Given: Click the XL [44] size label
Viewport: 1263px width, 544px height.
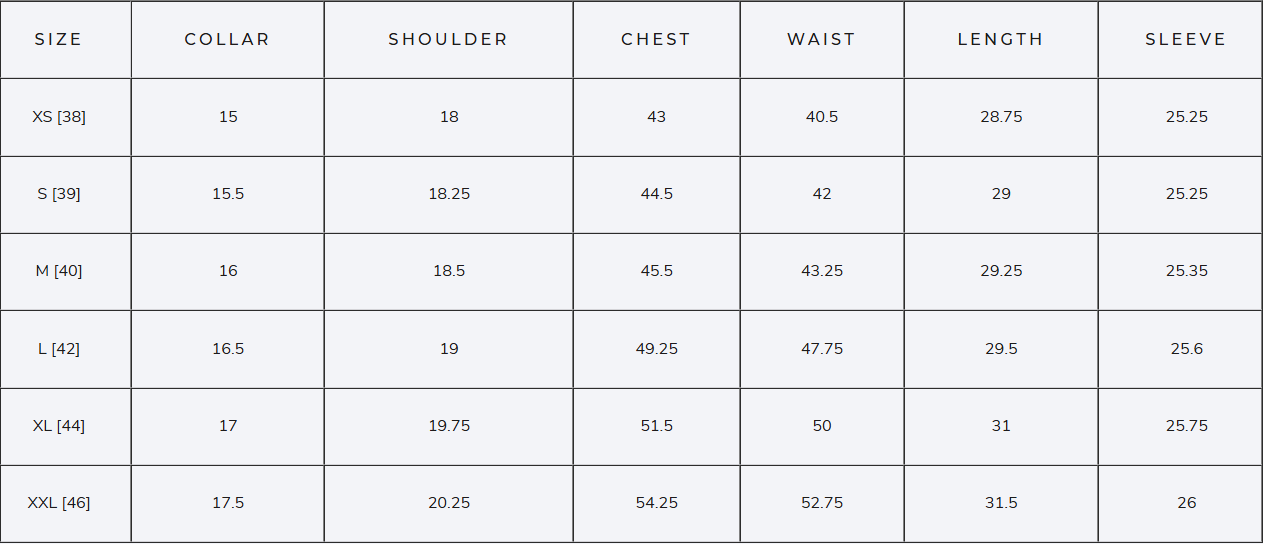Looking at the screenshot, I should 59,426.
